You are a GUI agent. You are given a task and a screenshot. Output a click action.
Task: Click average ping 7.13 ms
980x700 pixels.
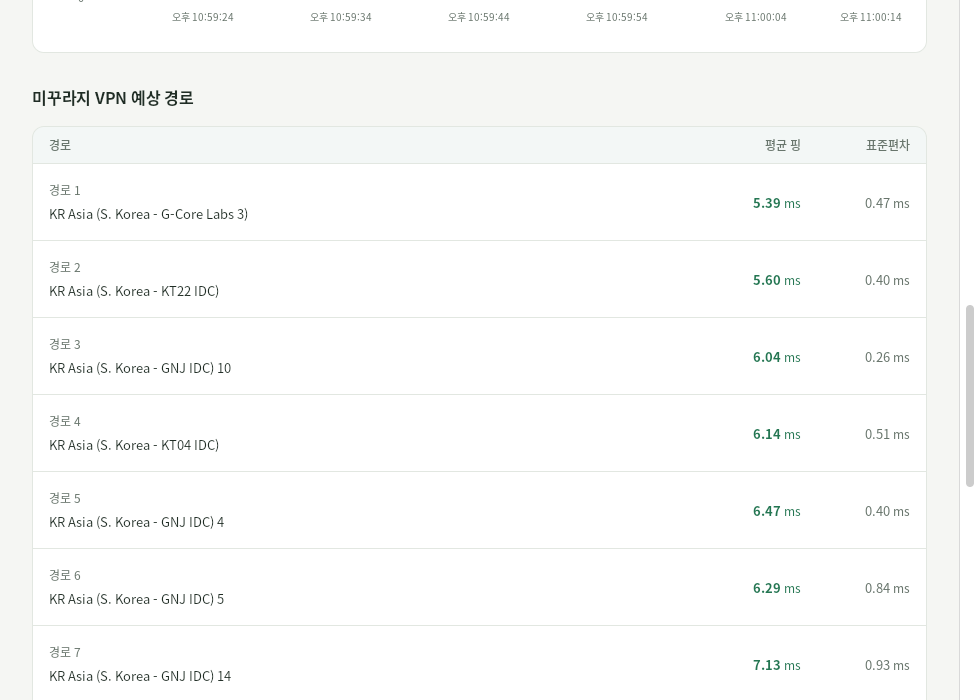(x=776, y=665)
